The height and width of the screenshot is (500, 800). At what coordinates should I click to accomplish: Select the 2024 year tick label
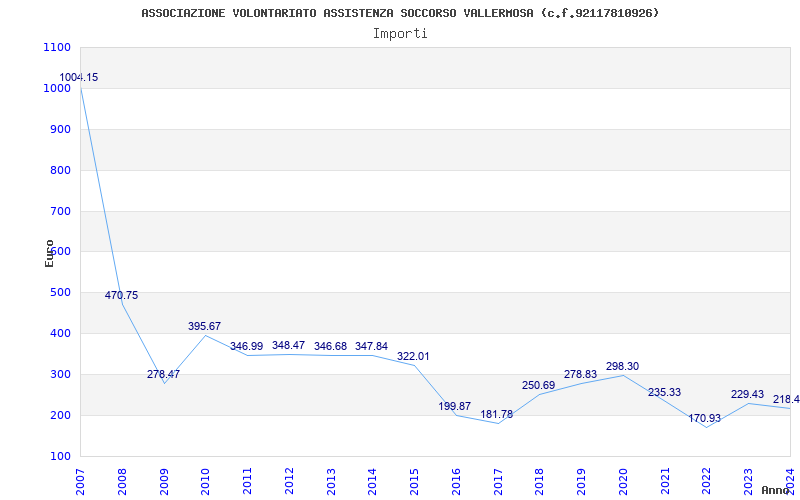790,479
